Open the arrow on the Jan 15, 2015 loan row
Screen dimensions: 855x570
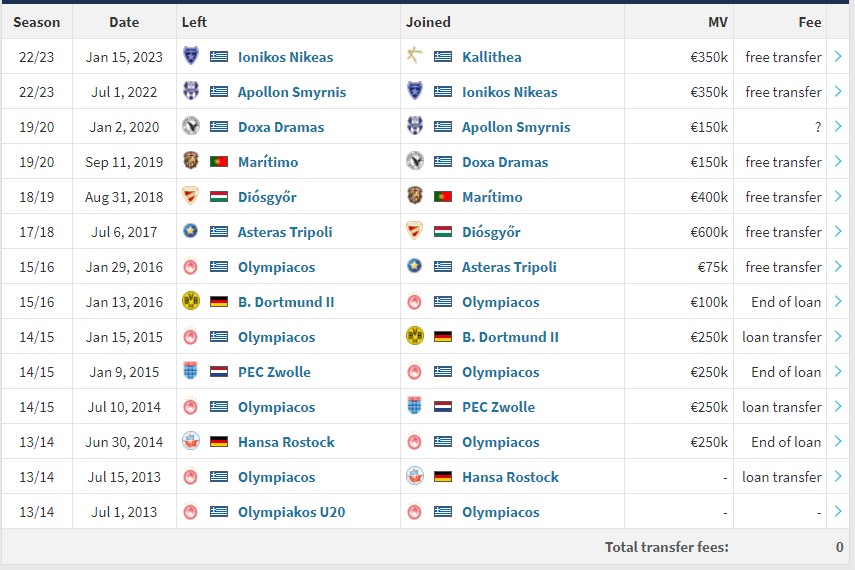click(x=838, y=337)
